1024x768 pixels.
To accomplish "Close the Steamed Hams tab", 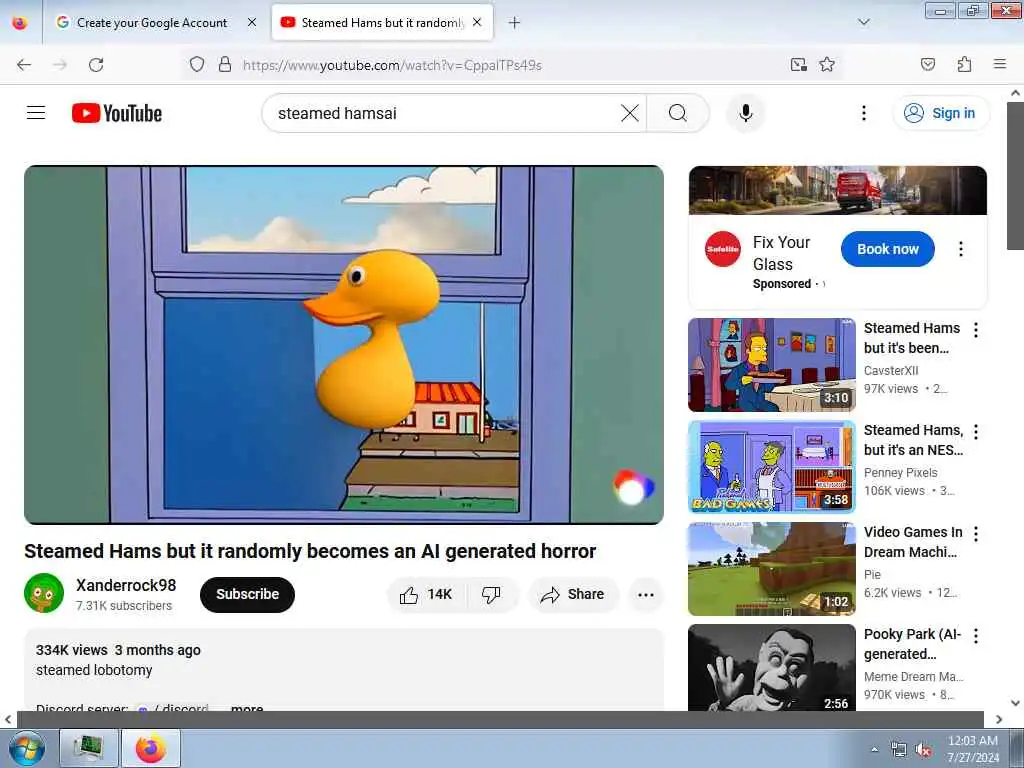I will (477, 23).
